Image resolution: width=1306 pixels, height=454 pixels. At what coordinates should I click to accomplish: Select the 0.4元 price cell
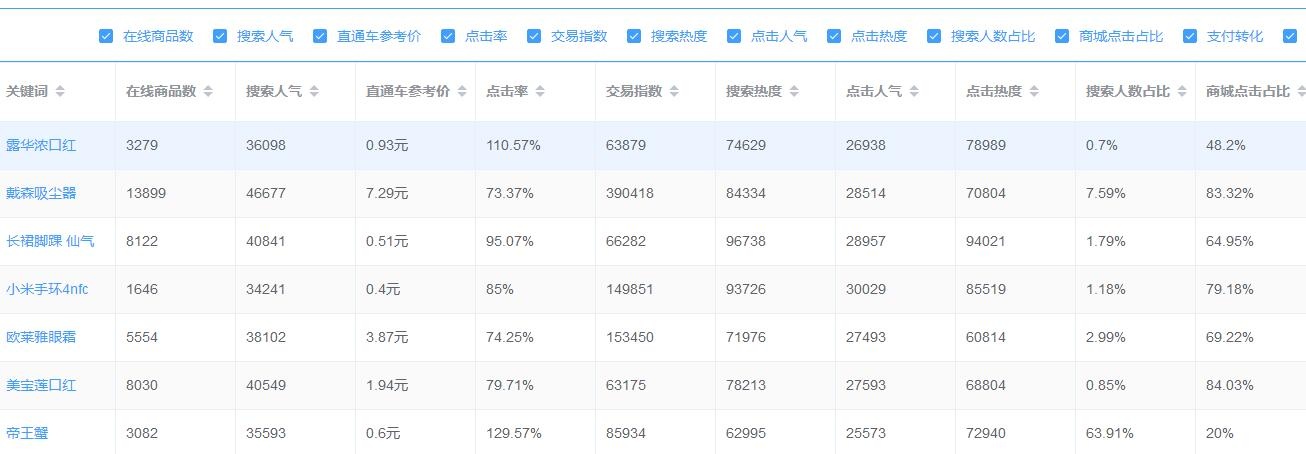[x=383, y=289]
